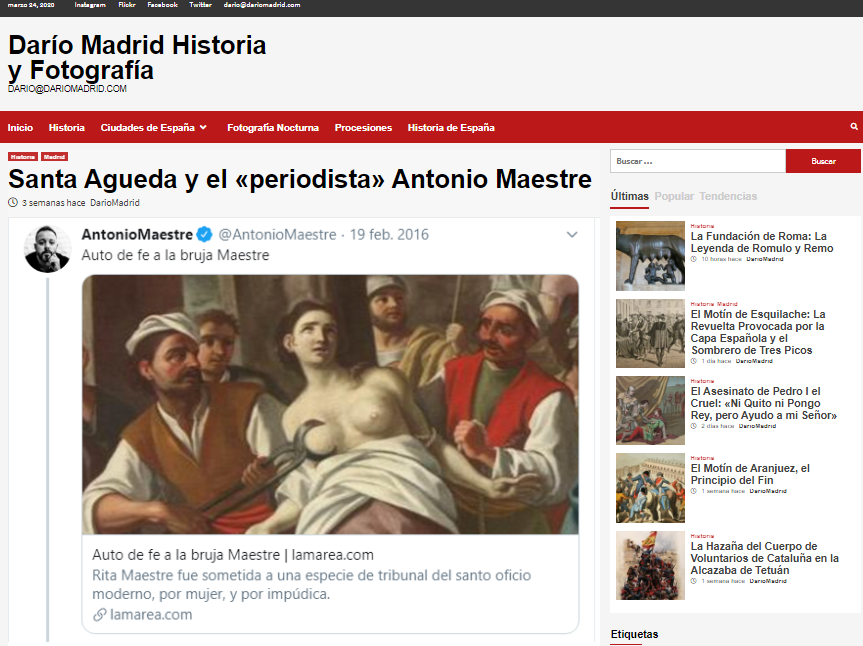Click AntonioMaestre profile avatar
This screenshot has height=646, width=863.
(47, 249)
